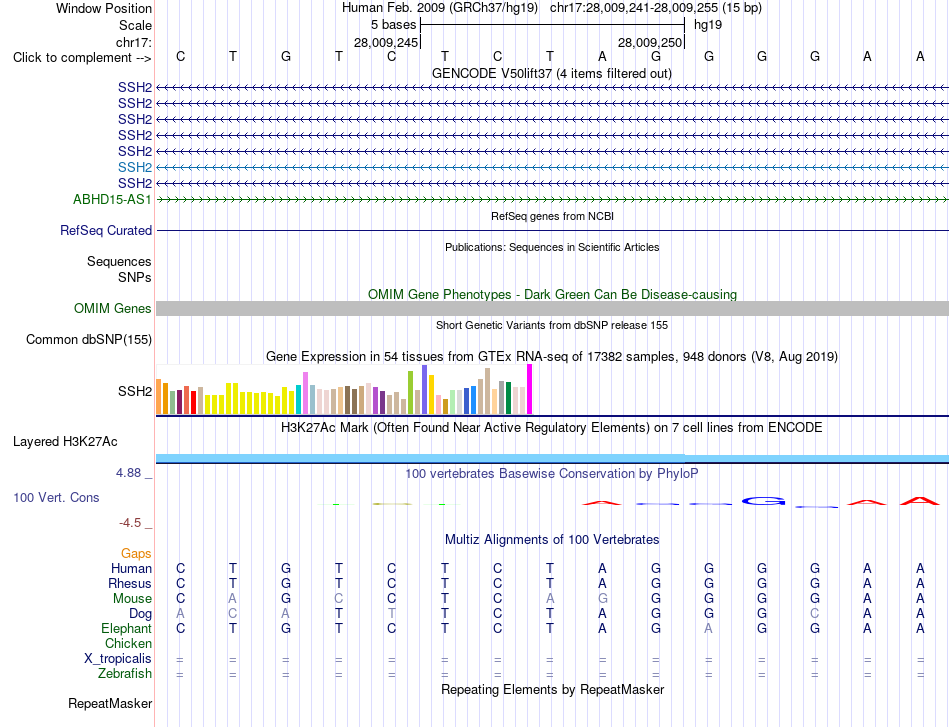Click GENCODE V50lift37 track title
The height and width of the screenshot is (727, 950).
click(551, 73)
